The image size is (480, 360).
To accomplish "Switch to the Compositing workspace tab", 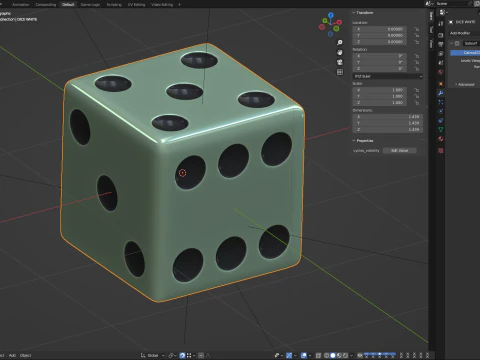I will [x=46, y=5].
